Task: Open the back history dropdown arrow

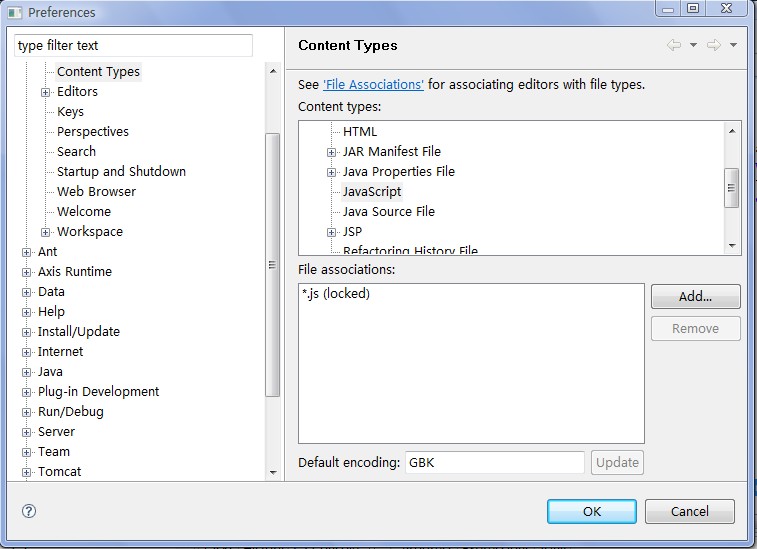Action: [x=693, y=45]
